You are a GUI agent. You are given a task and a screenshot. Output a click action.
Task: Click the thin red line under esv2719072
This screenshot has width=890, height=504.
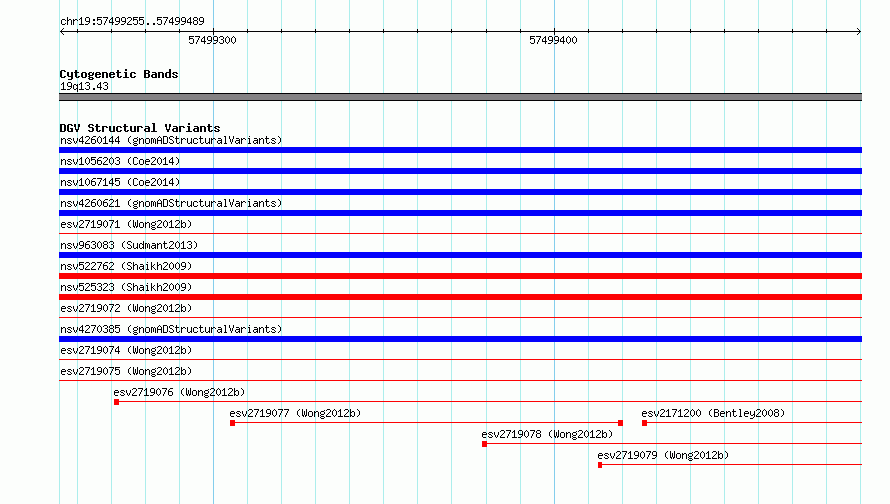coord(460,317)
